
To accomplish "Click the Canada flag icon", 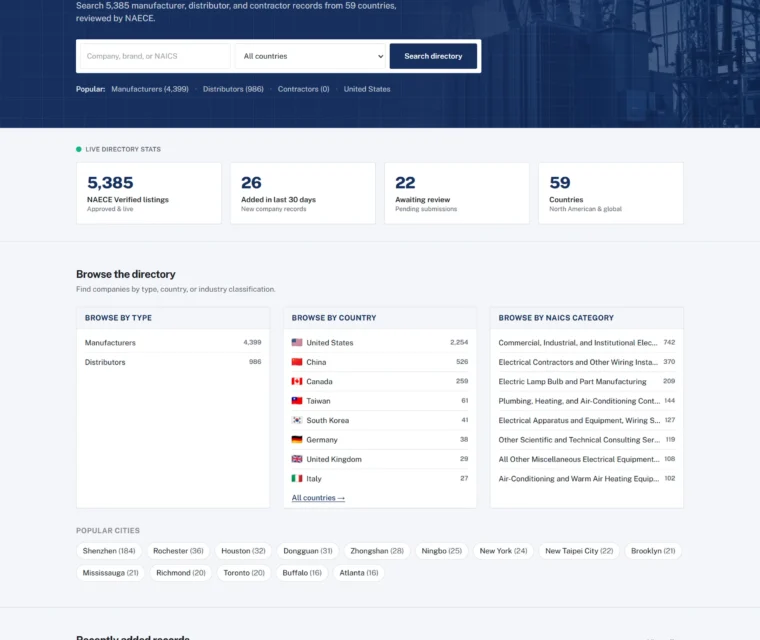I will pyautogui.click(x=297, y=381).
